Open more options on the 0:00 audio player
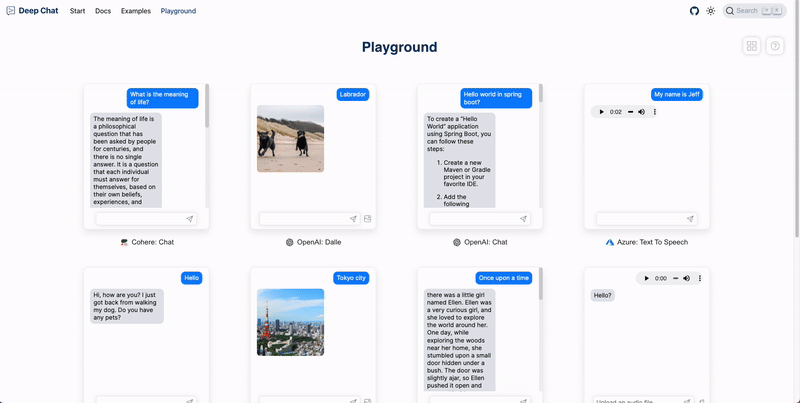Viewport: 800px width, 403px height. (700, 278)
